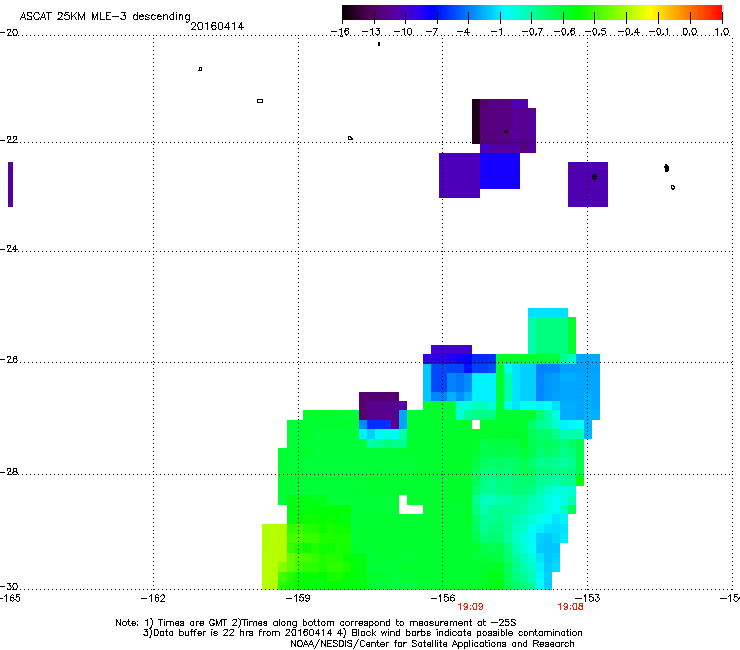Click the note line starting '3)Data buffer is 22 hrs'
740x650 pixels.
[x=362, y=633]
